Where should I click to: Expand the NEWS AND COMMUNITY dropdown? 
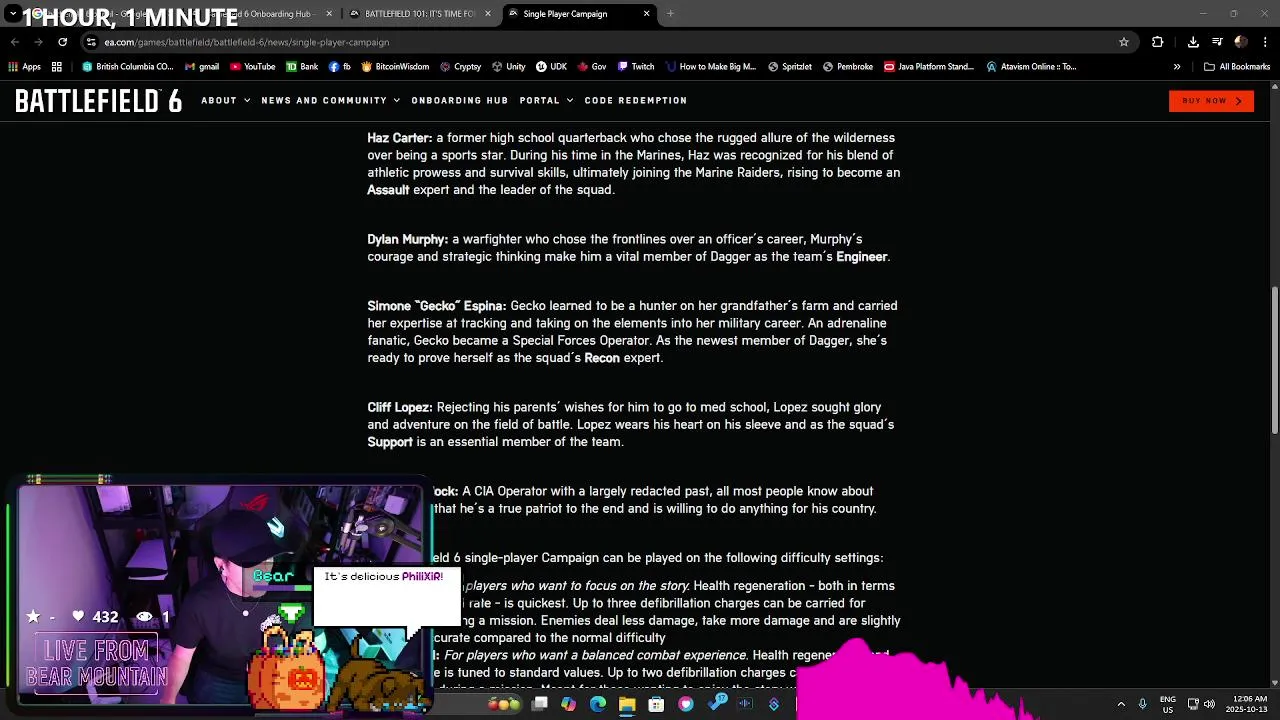(x=330, y=100)
